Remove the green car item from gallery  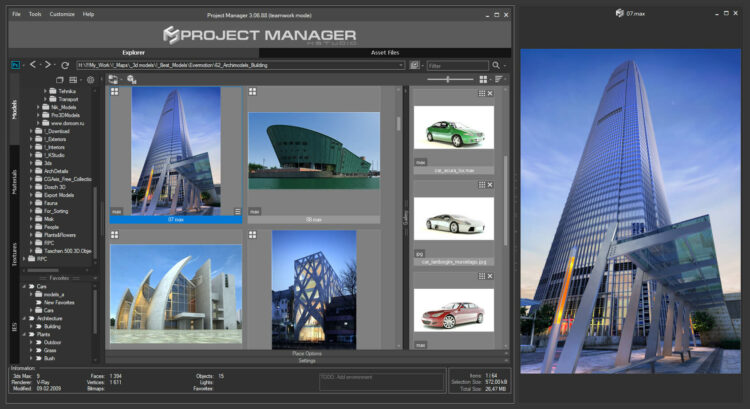click(x=489, y=93)
